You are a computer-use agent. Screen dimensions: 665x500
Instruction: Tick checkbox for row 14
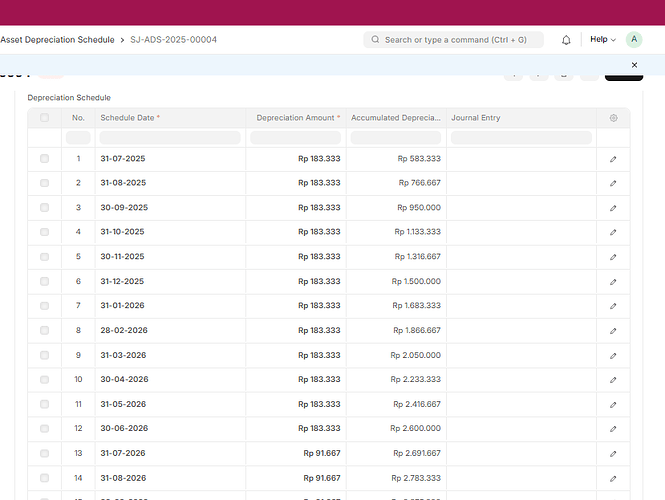pos(45,478)
